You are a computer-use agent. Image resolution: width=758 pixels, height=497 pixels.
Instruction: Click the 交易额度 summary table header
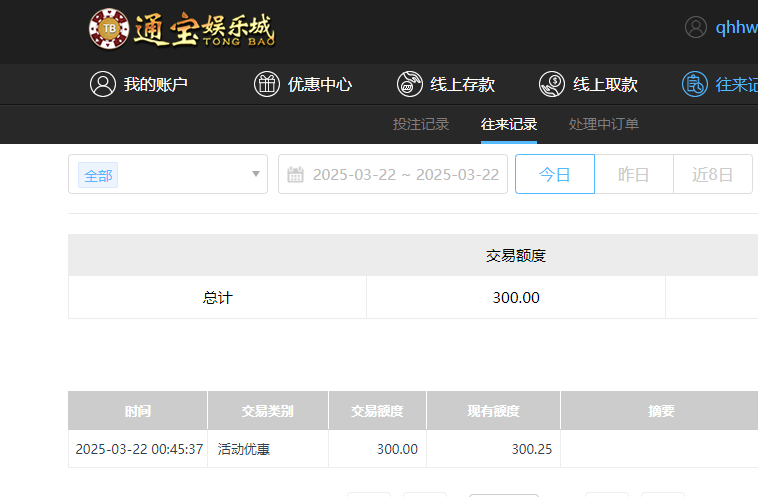[516, 255]
